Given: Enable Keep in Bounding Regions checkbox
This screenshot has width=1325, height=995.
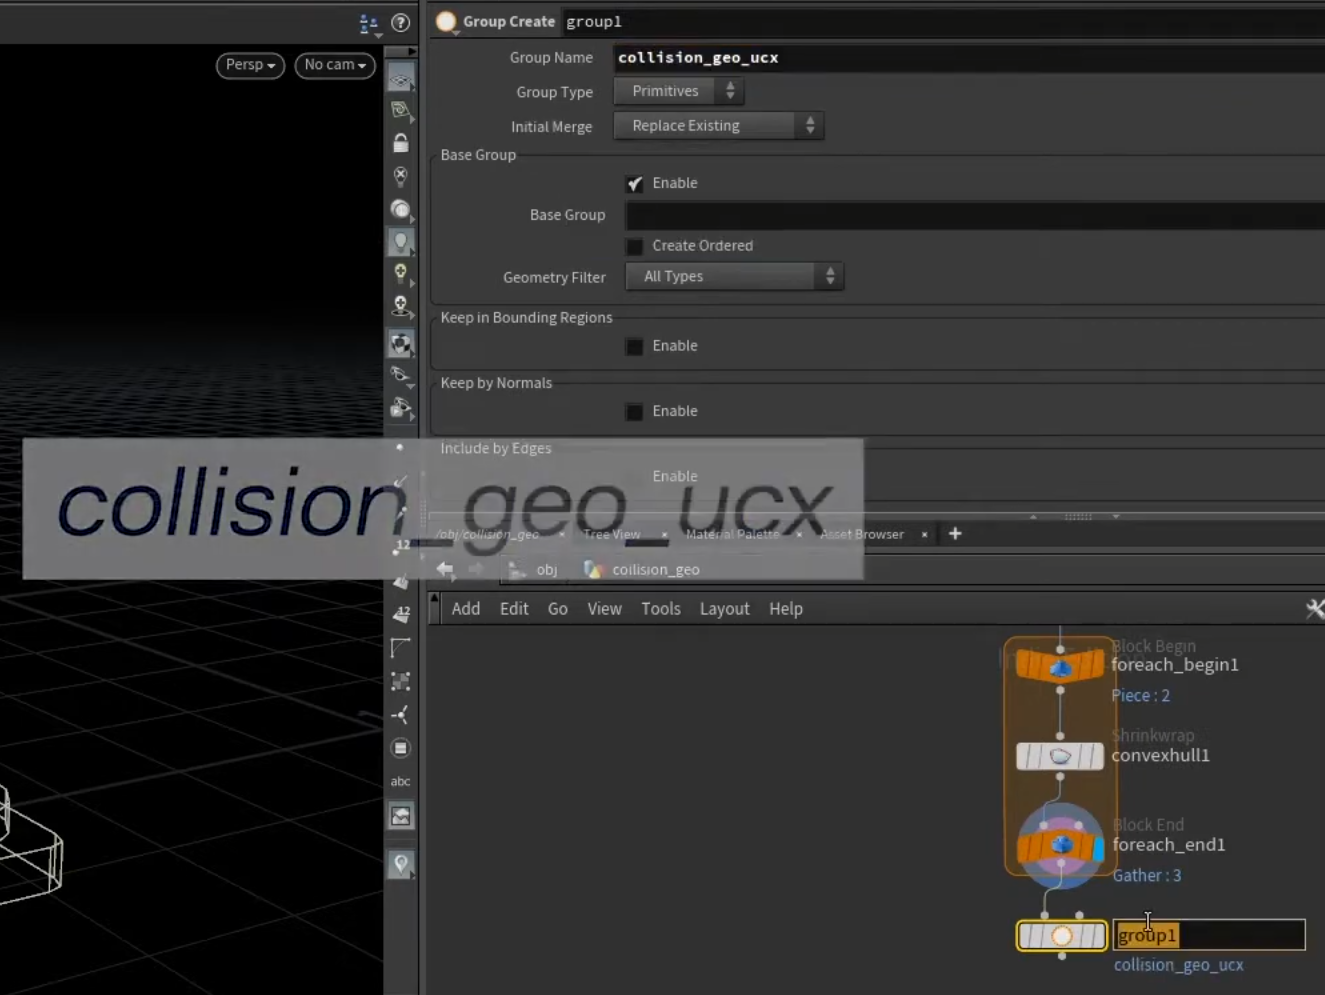Looking at the screenshot, I should [634, 346].
